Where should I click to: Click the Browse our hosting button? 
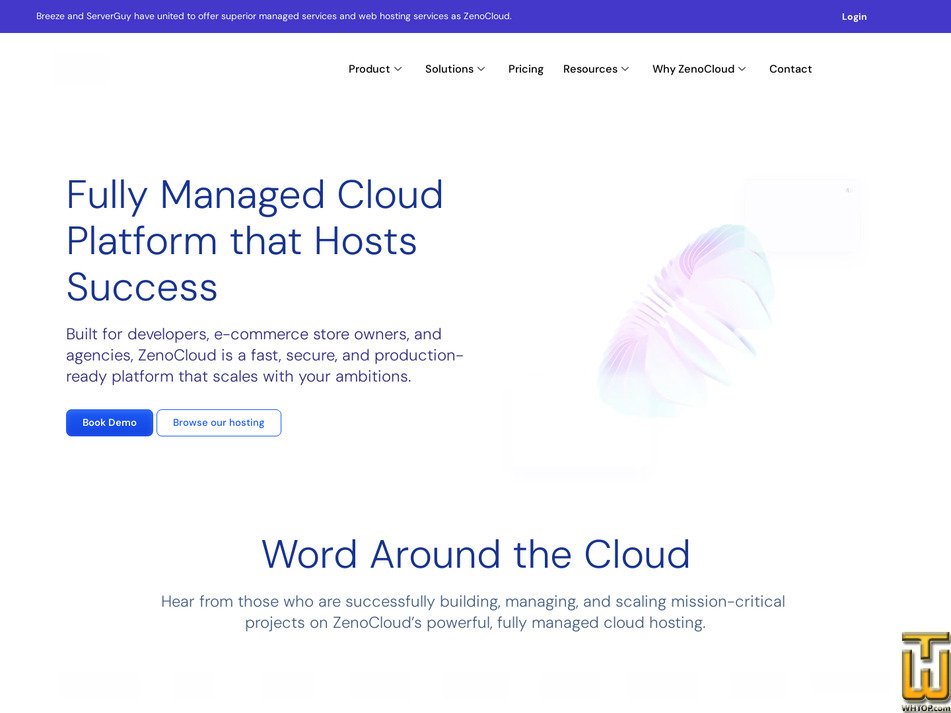[x=218, y=423]
